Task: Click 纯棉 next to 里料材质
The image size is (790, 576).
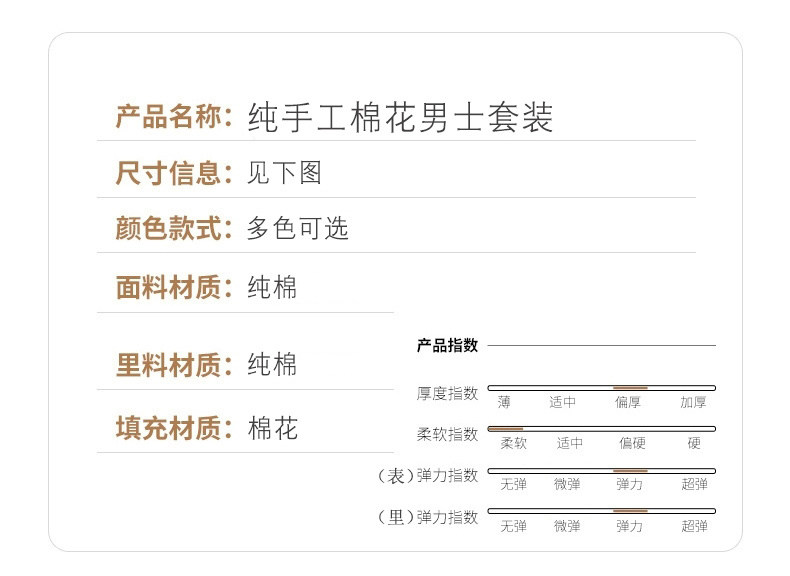Action: pyautogui.click(x=272, y=365)
